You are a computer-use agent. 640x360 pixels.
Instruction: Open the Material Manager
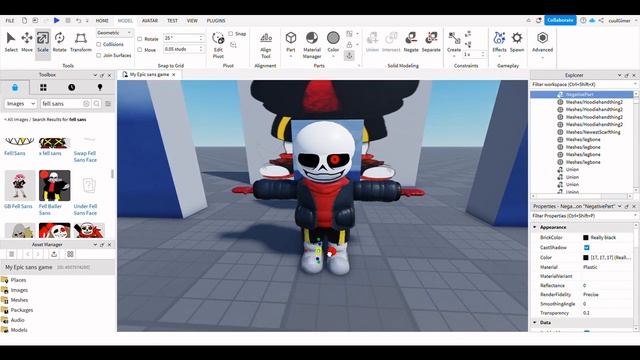312,45
